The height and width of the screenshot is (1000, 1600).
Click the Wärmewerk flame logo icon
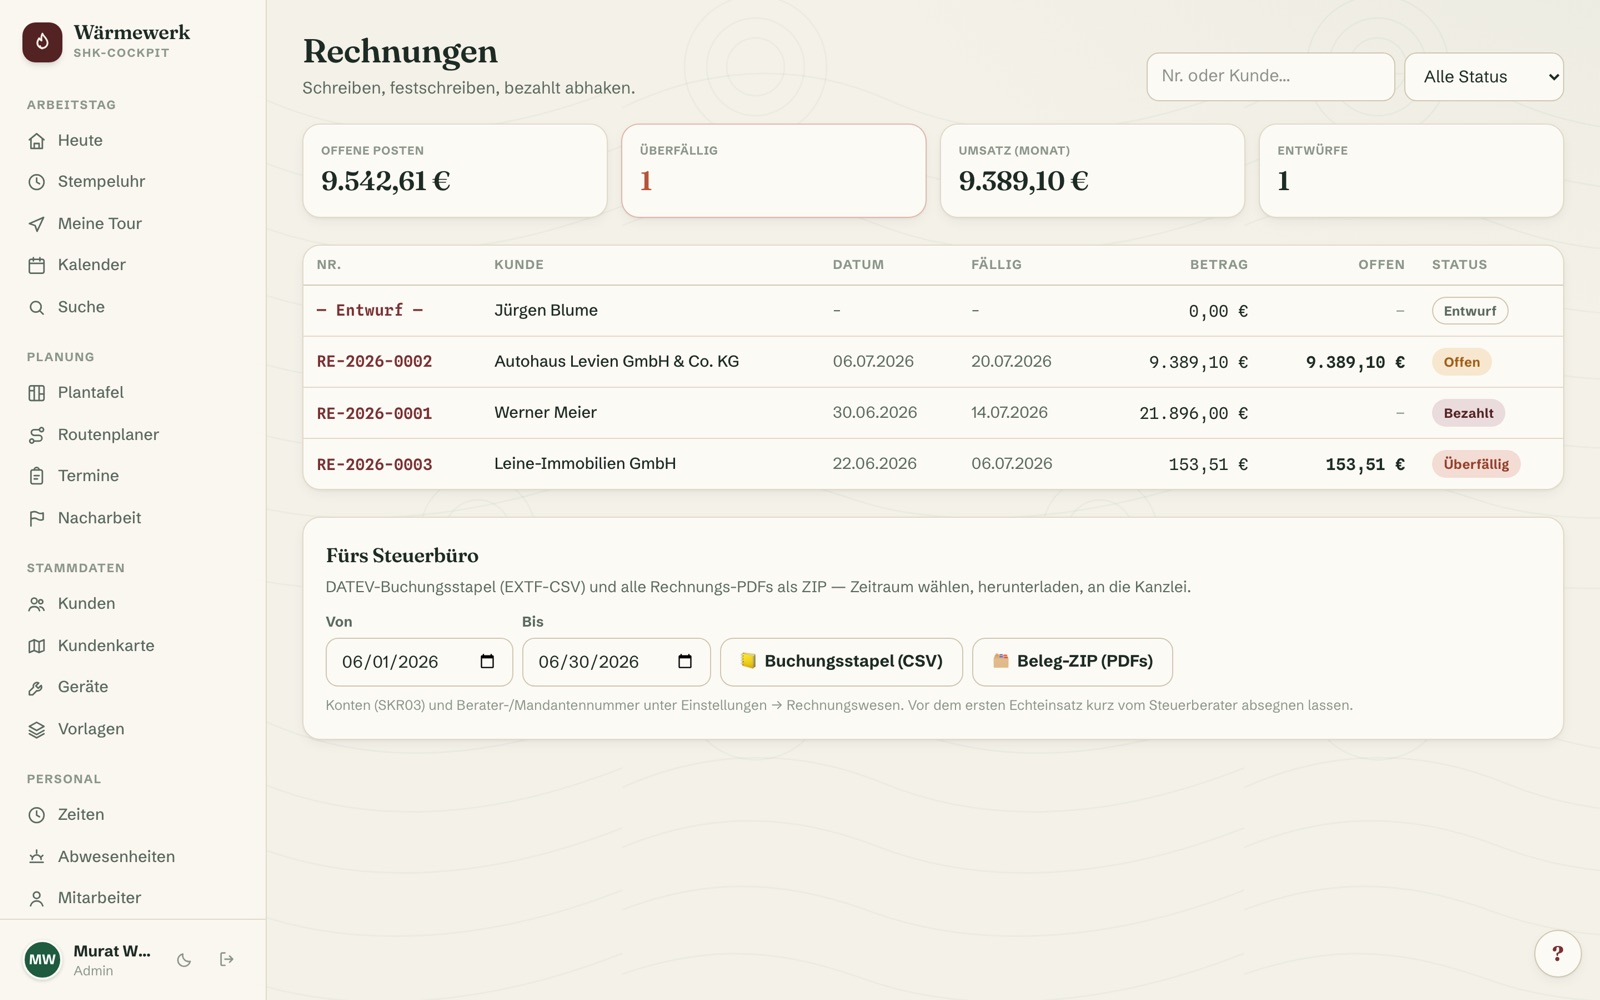[x=42, y=42]
